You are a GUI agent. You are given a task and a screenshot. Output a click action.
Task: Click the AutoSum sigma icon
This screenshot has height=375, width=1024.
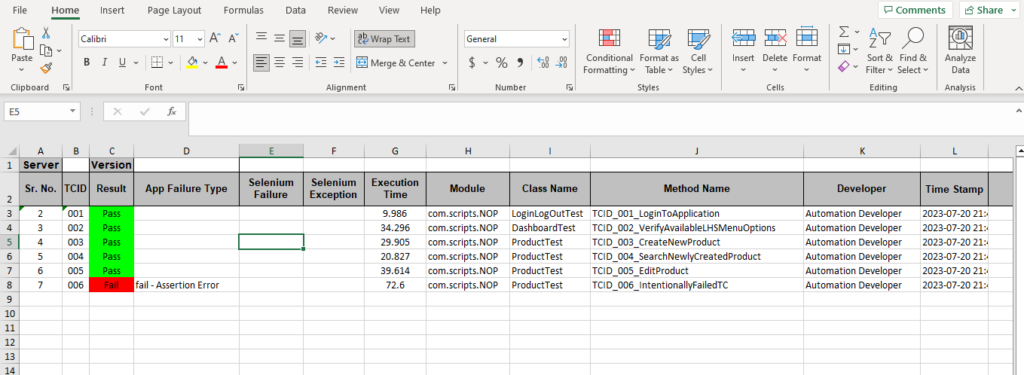[x=844, y=31]
